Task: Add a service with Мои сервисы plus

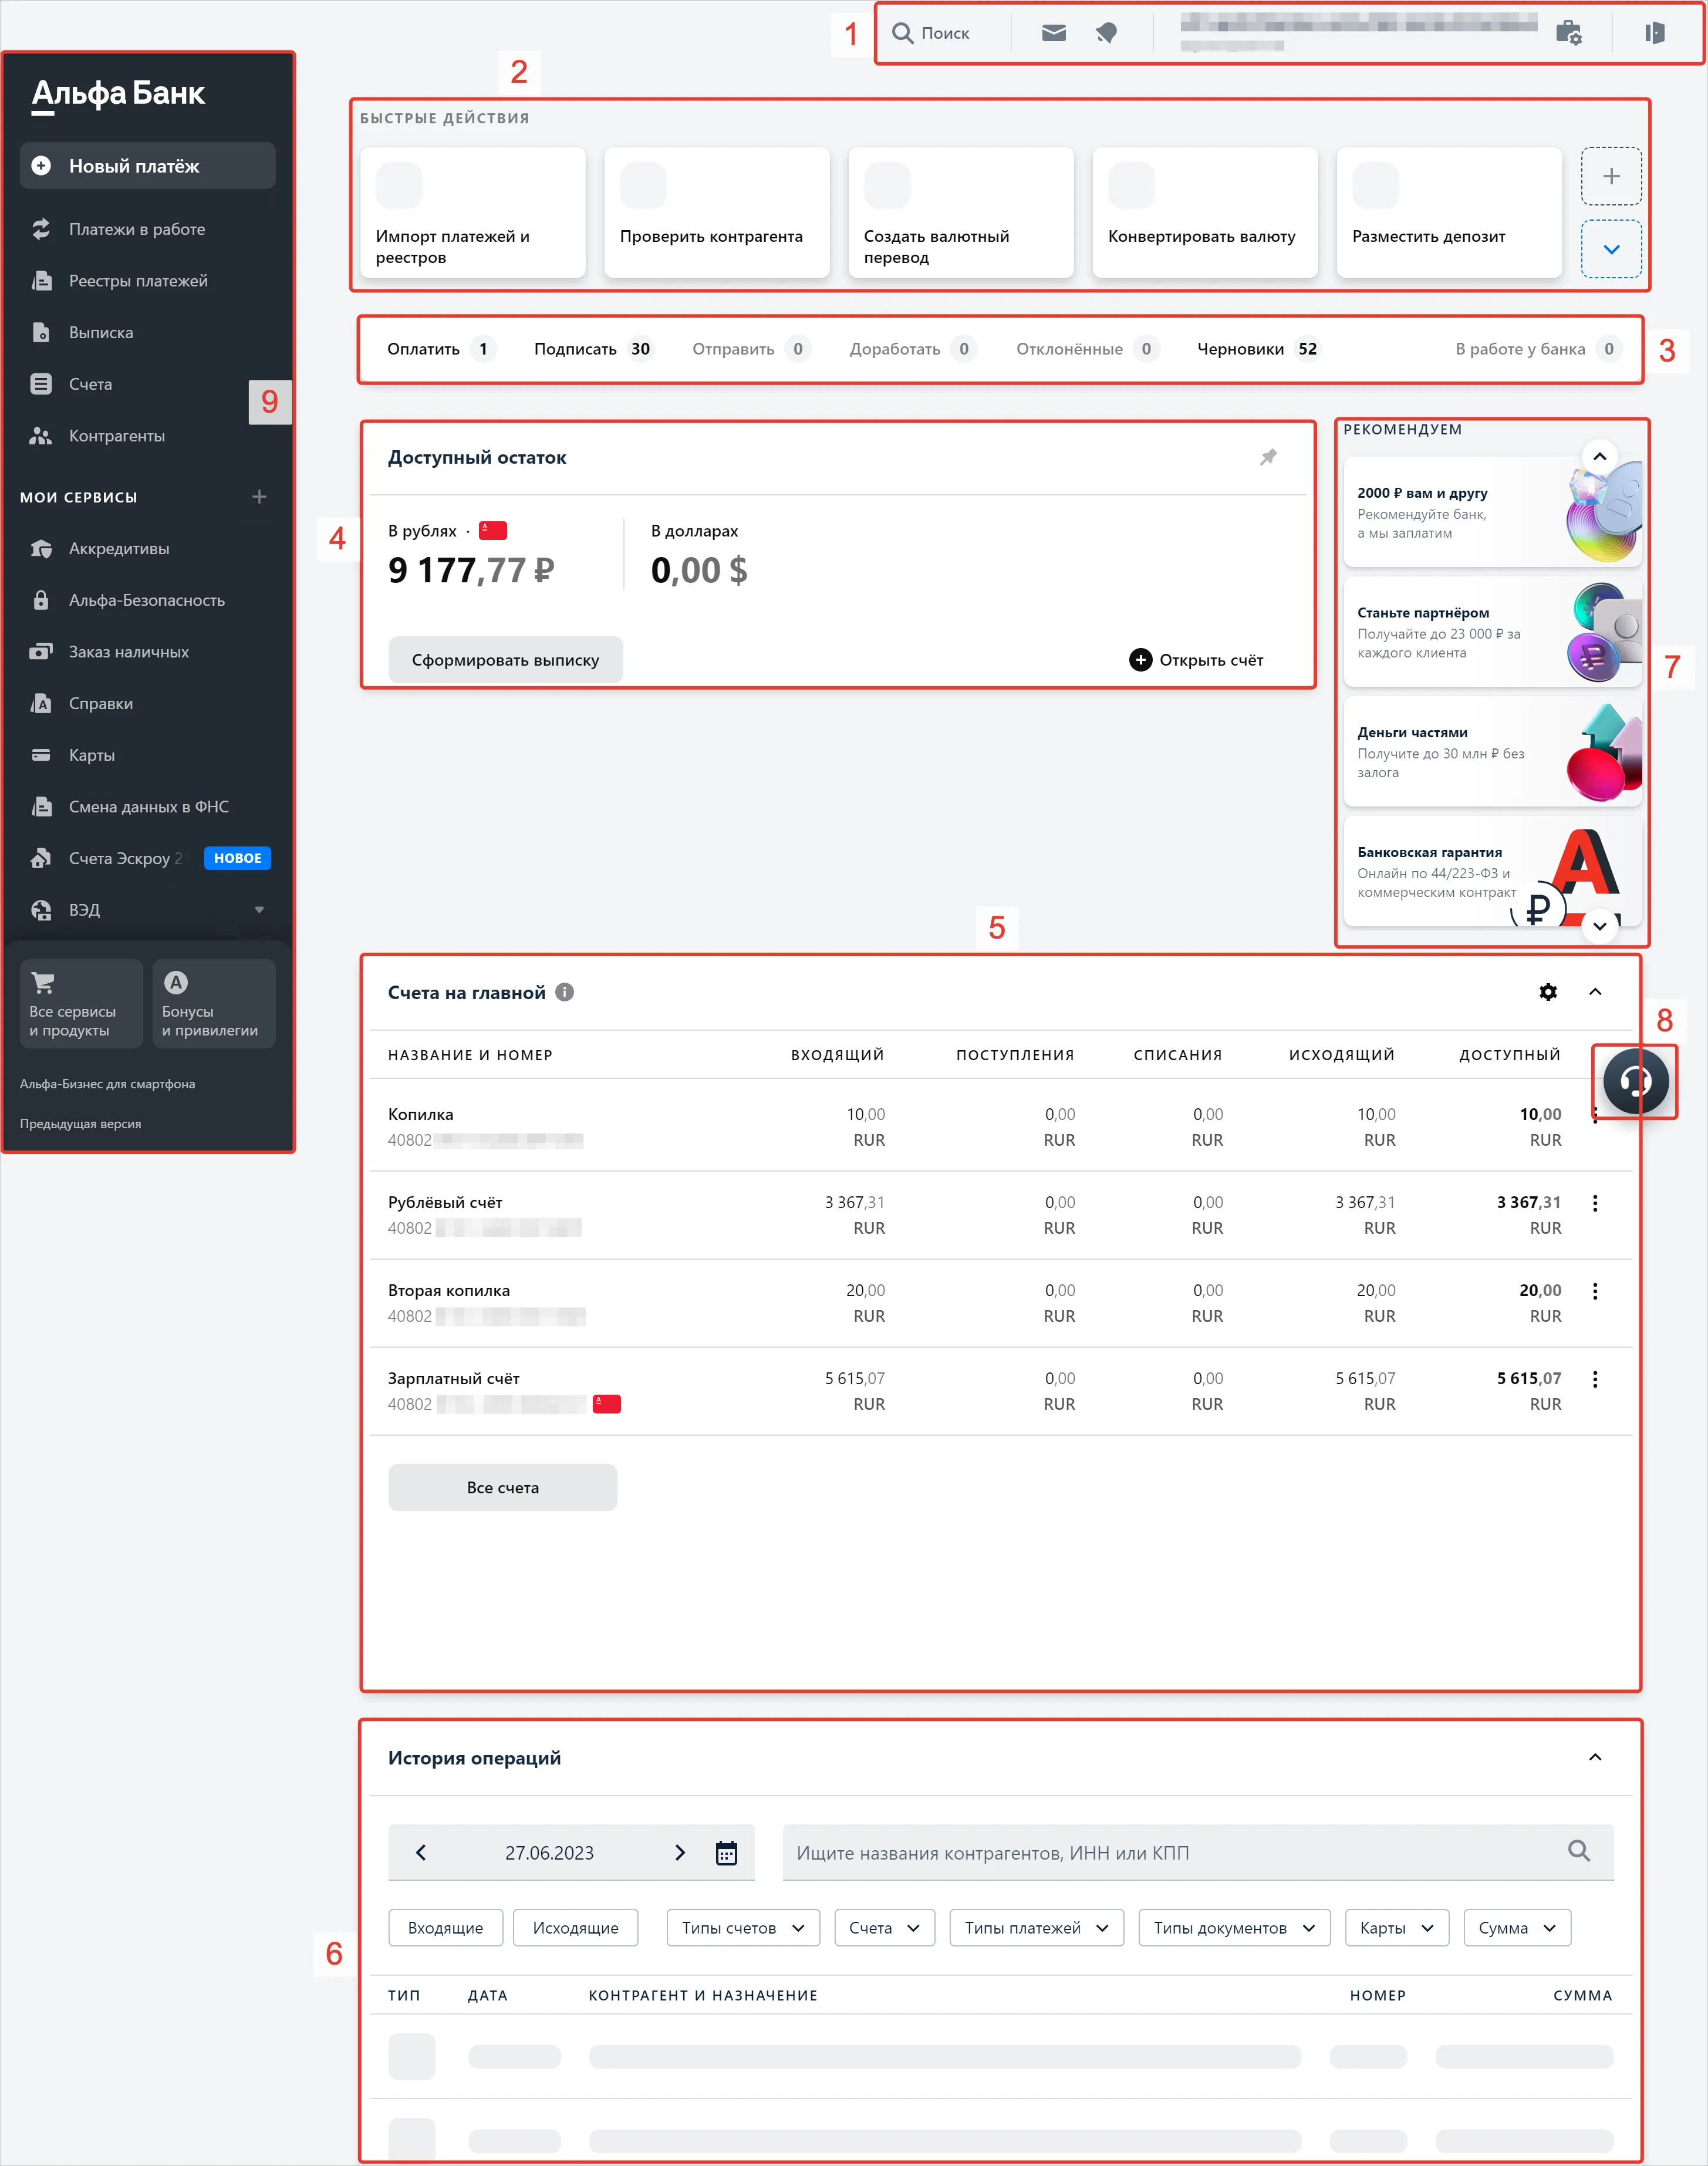Action: (259, 497)
